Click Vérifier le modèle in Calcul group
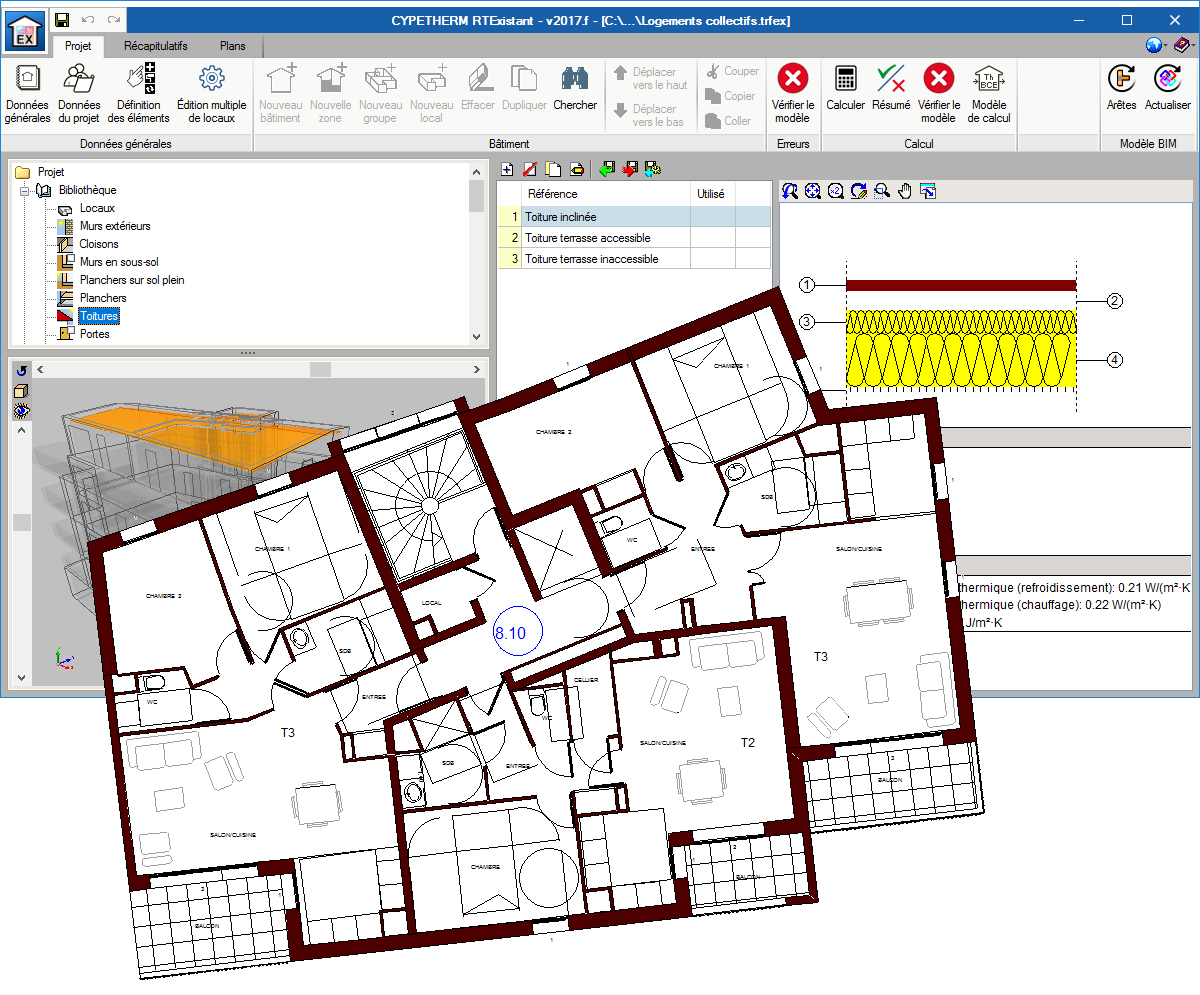The image size is (1200, 995). pyautogui.click(x=938, y=94)
